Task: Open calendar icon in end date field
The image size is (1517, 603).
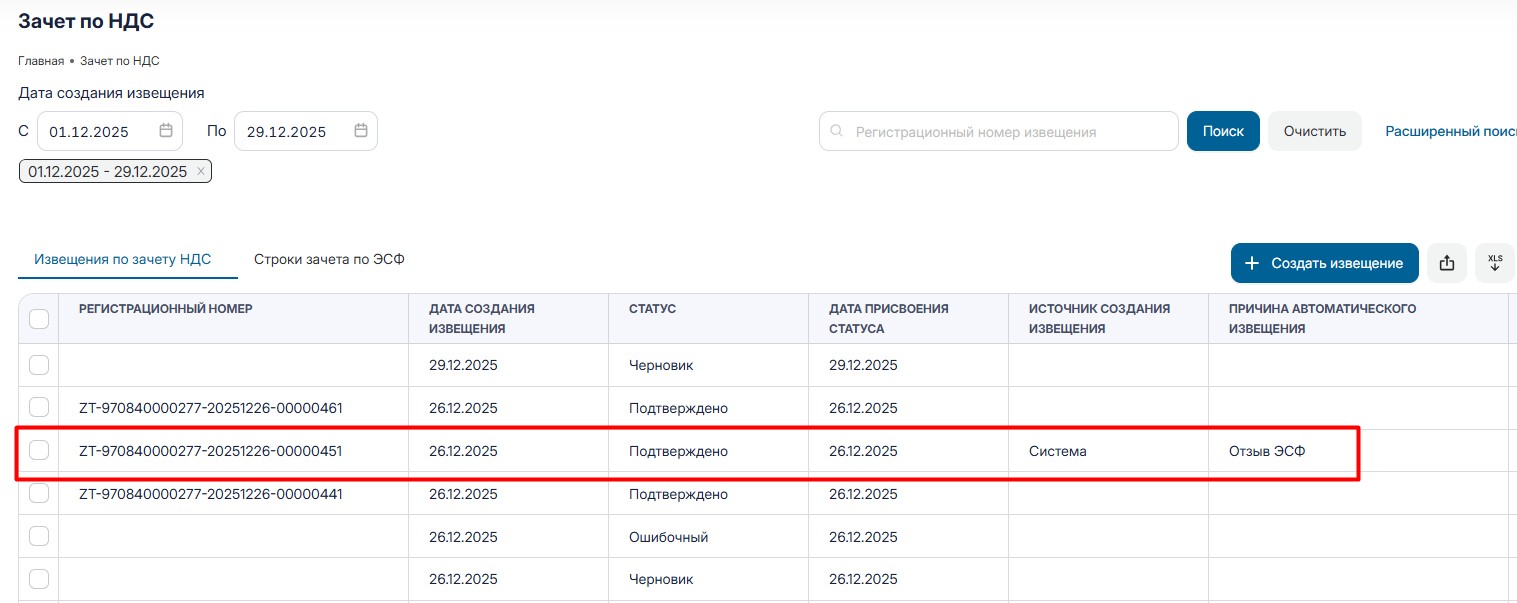Action: 361,131
